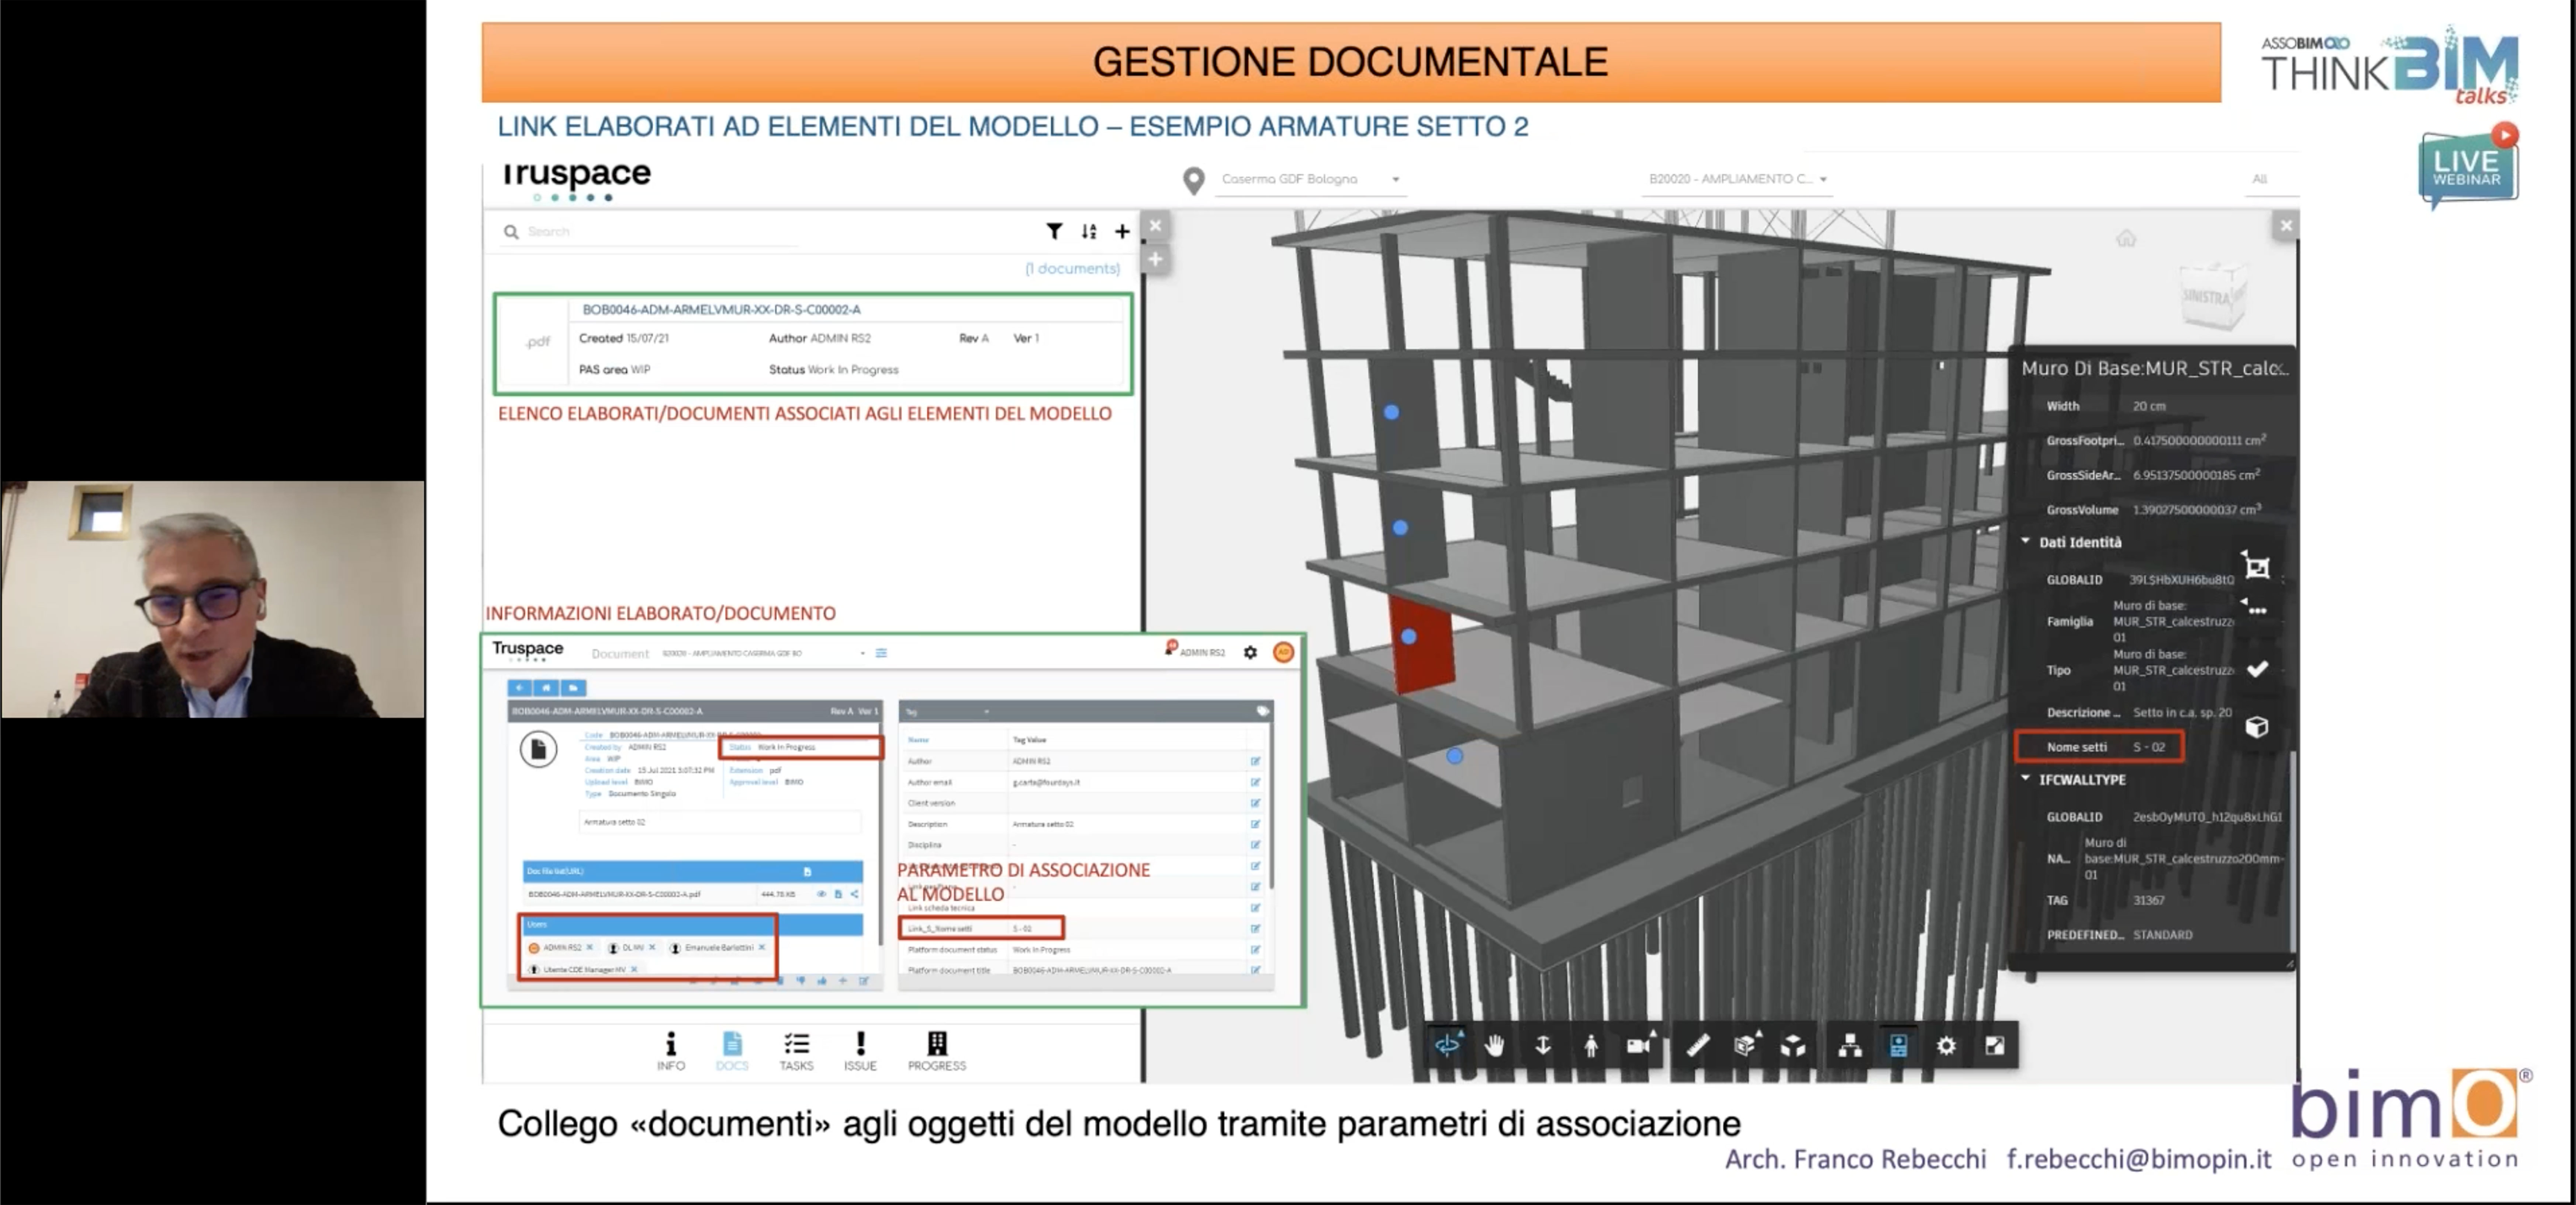Open the TASKS tab
The height and width of the screenshot is (1205, 2576).
tap(796, 1051)
